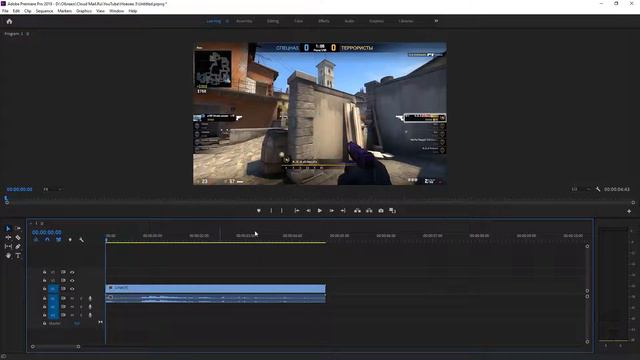
Task: Toggle Snap in the timeline
Action: pos(47,240)
